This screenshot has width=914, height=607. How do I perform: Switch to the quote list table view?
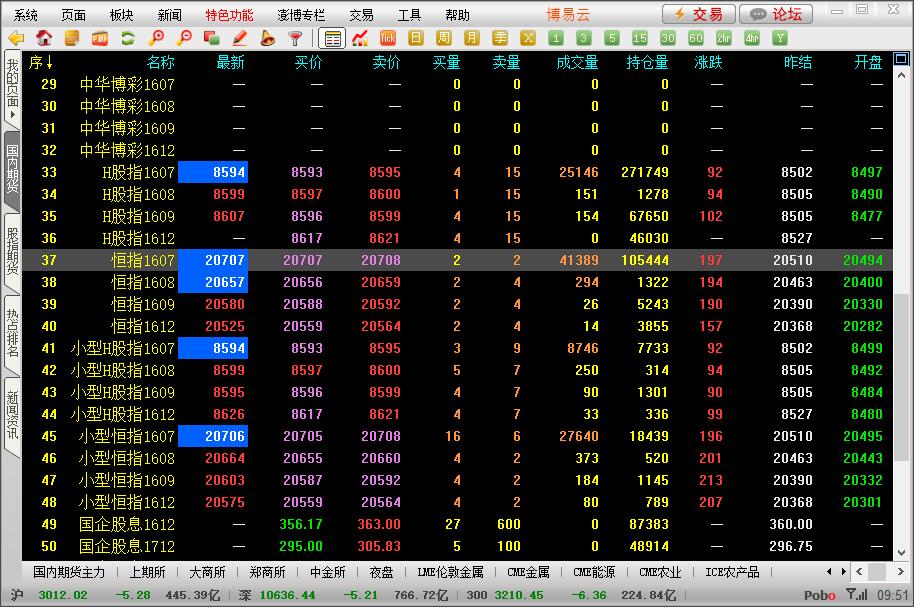(332, 38)
